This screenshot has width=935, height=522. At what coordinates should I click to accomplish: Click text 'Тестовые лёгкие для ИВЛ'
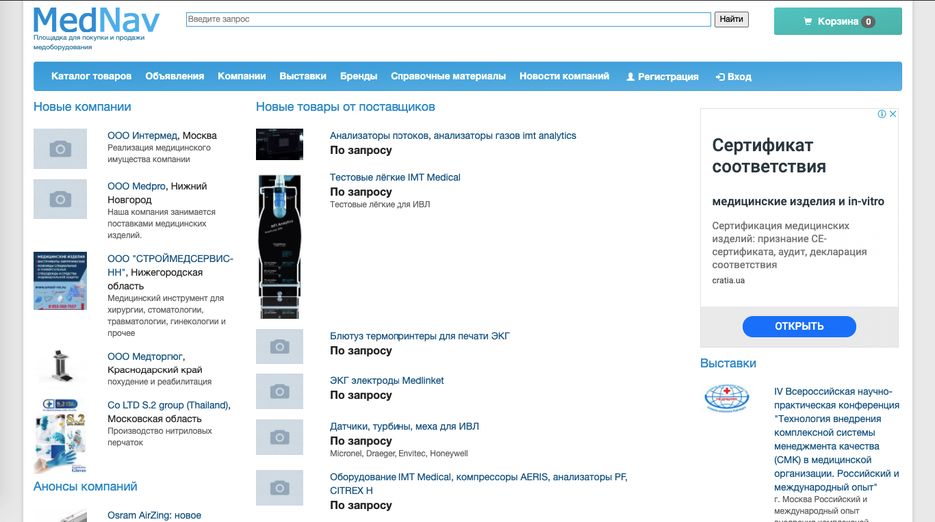click(380, 204)
